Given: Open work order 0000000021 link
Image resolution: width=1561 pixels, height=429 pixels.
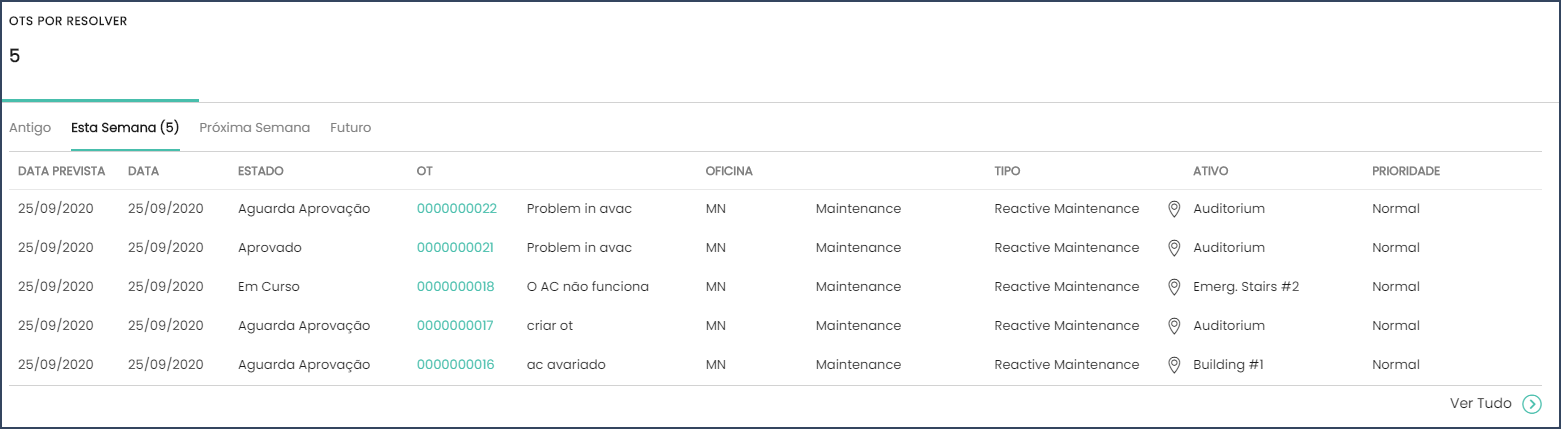Looking at the screenshot, I should [455, 248].
